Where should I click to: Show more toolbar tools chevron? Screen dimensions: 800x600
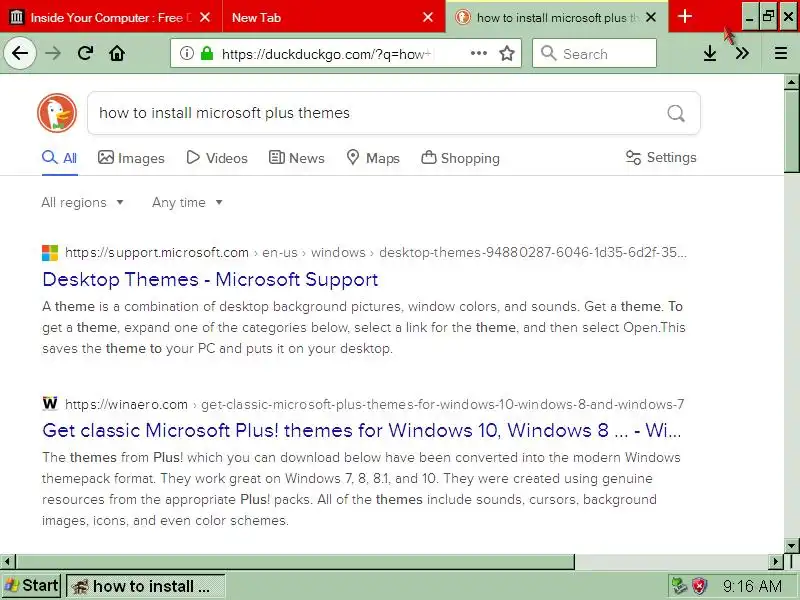[742, 53]
